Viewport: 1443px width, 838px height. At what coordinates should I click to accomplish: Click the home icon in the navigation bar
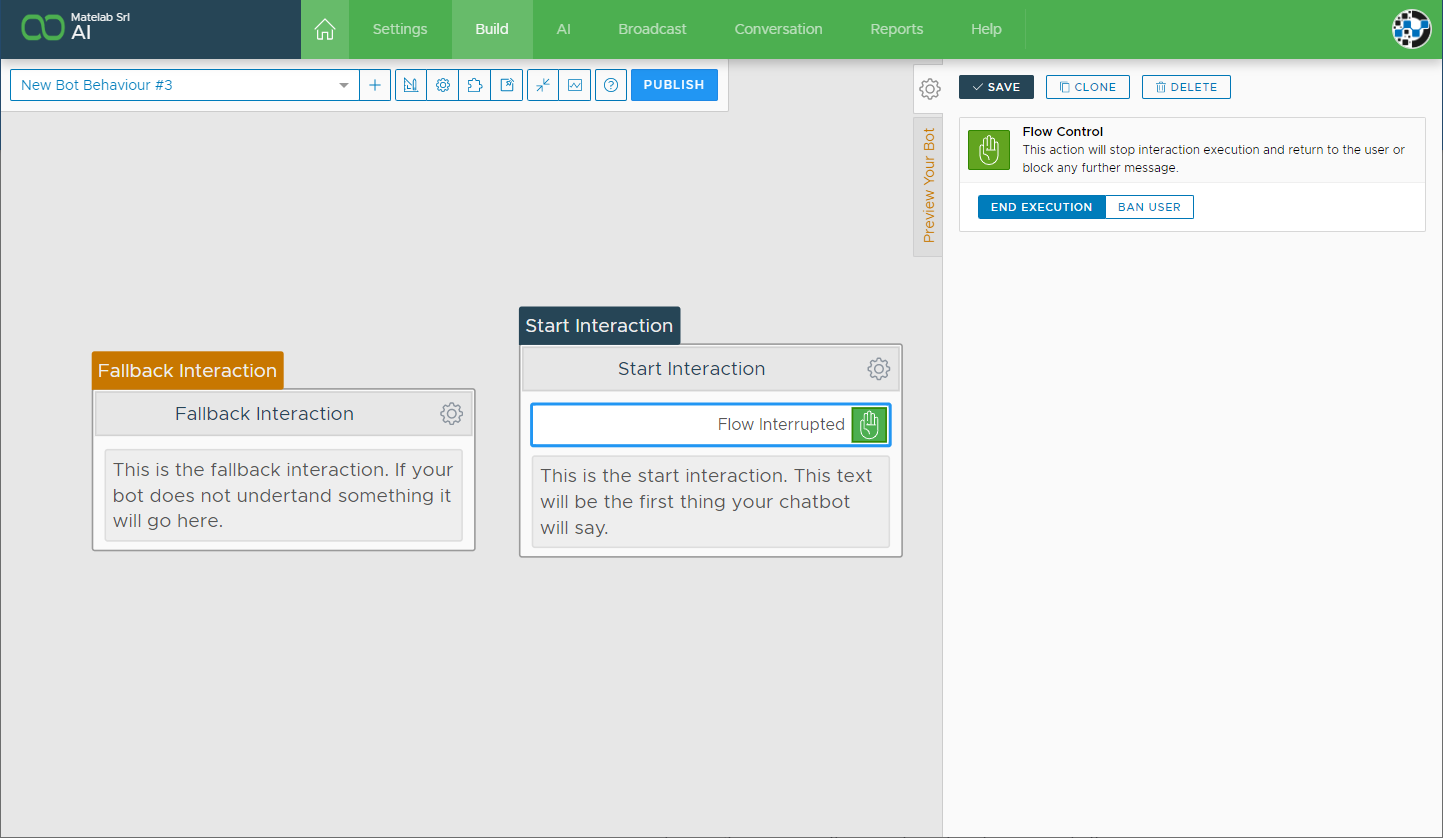[x=324, y=29]
